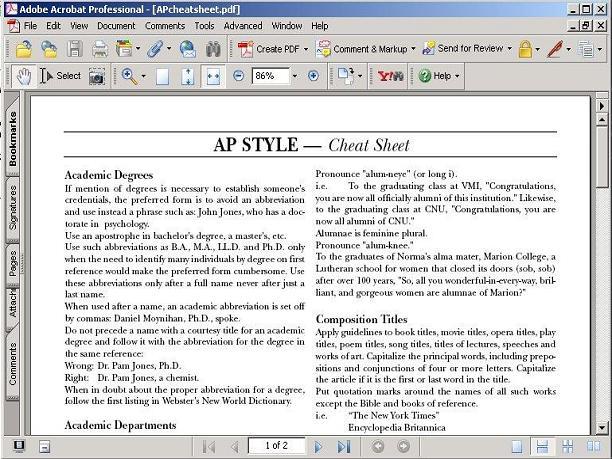Click the vertical scrollbar down arrow
The image size is (612, 459).
(x=601, y=427)
